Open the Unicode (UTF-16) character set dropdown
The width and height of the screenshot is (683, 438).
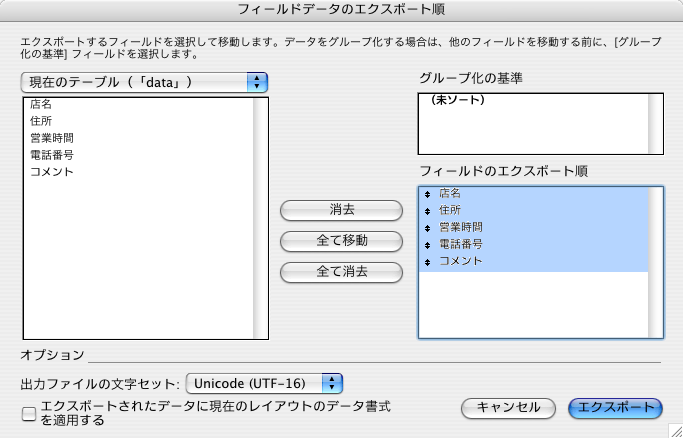coord(264,384)
